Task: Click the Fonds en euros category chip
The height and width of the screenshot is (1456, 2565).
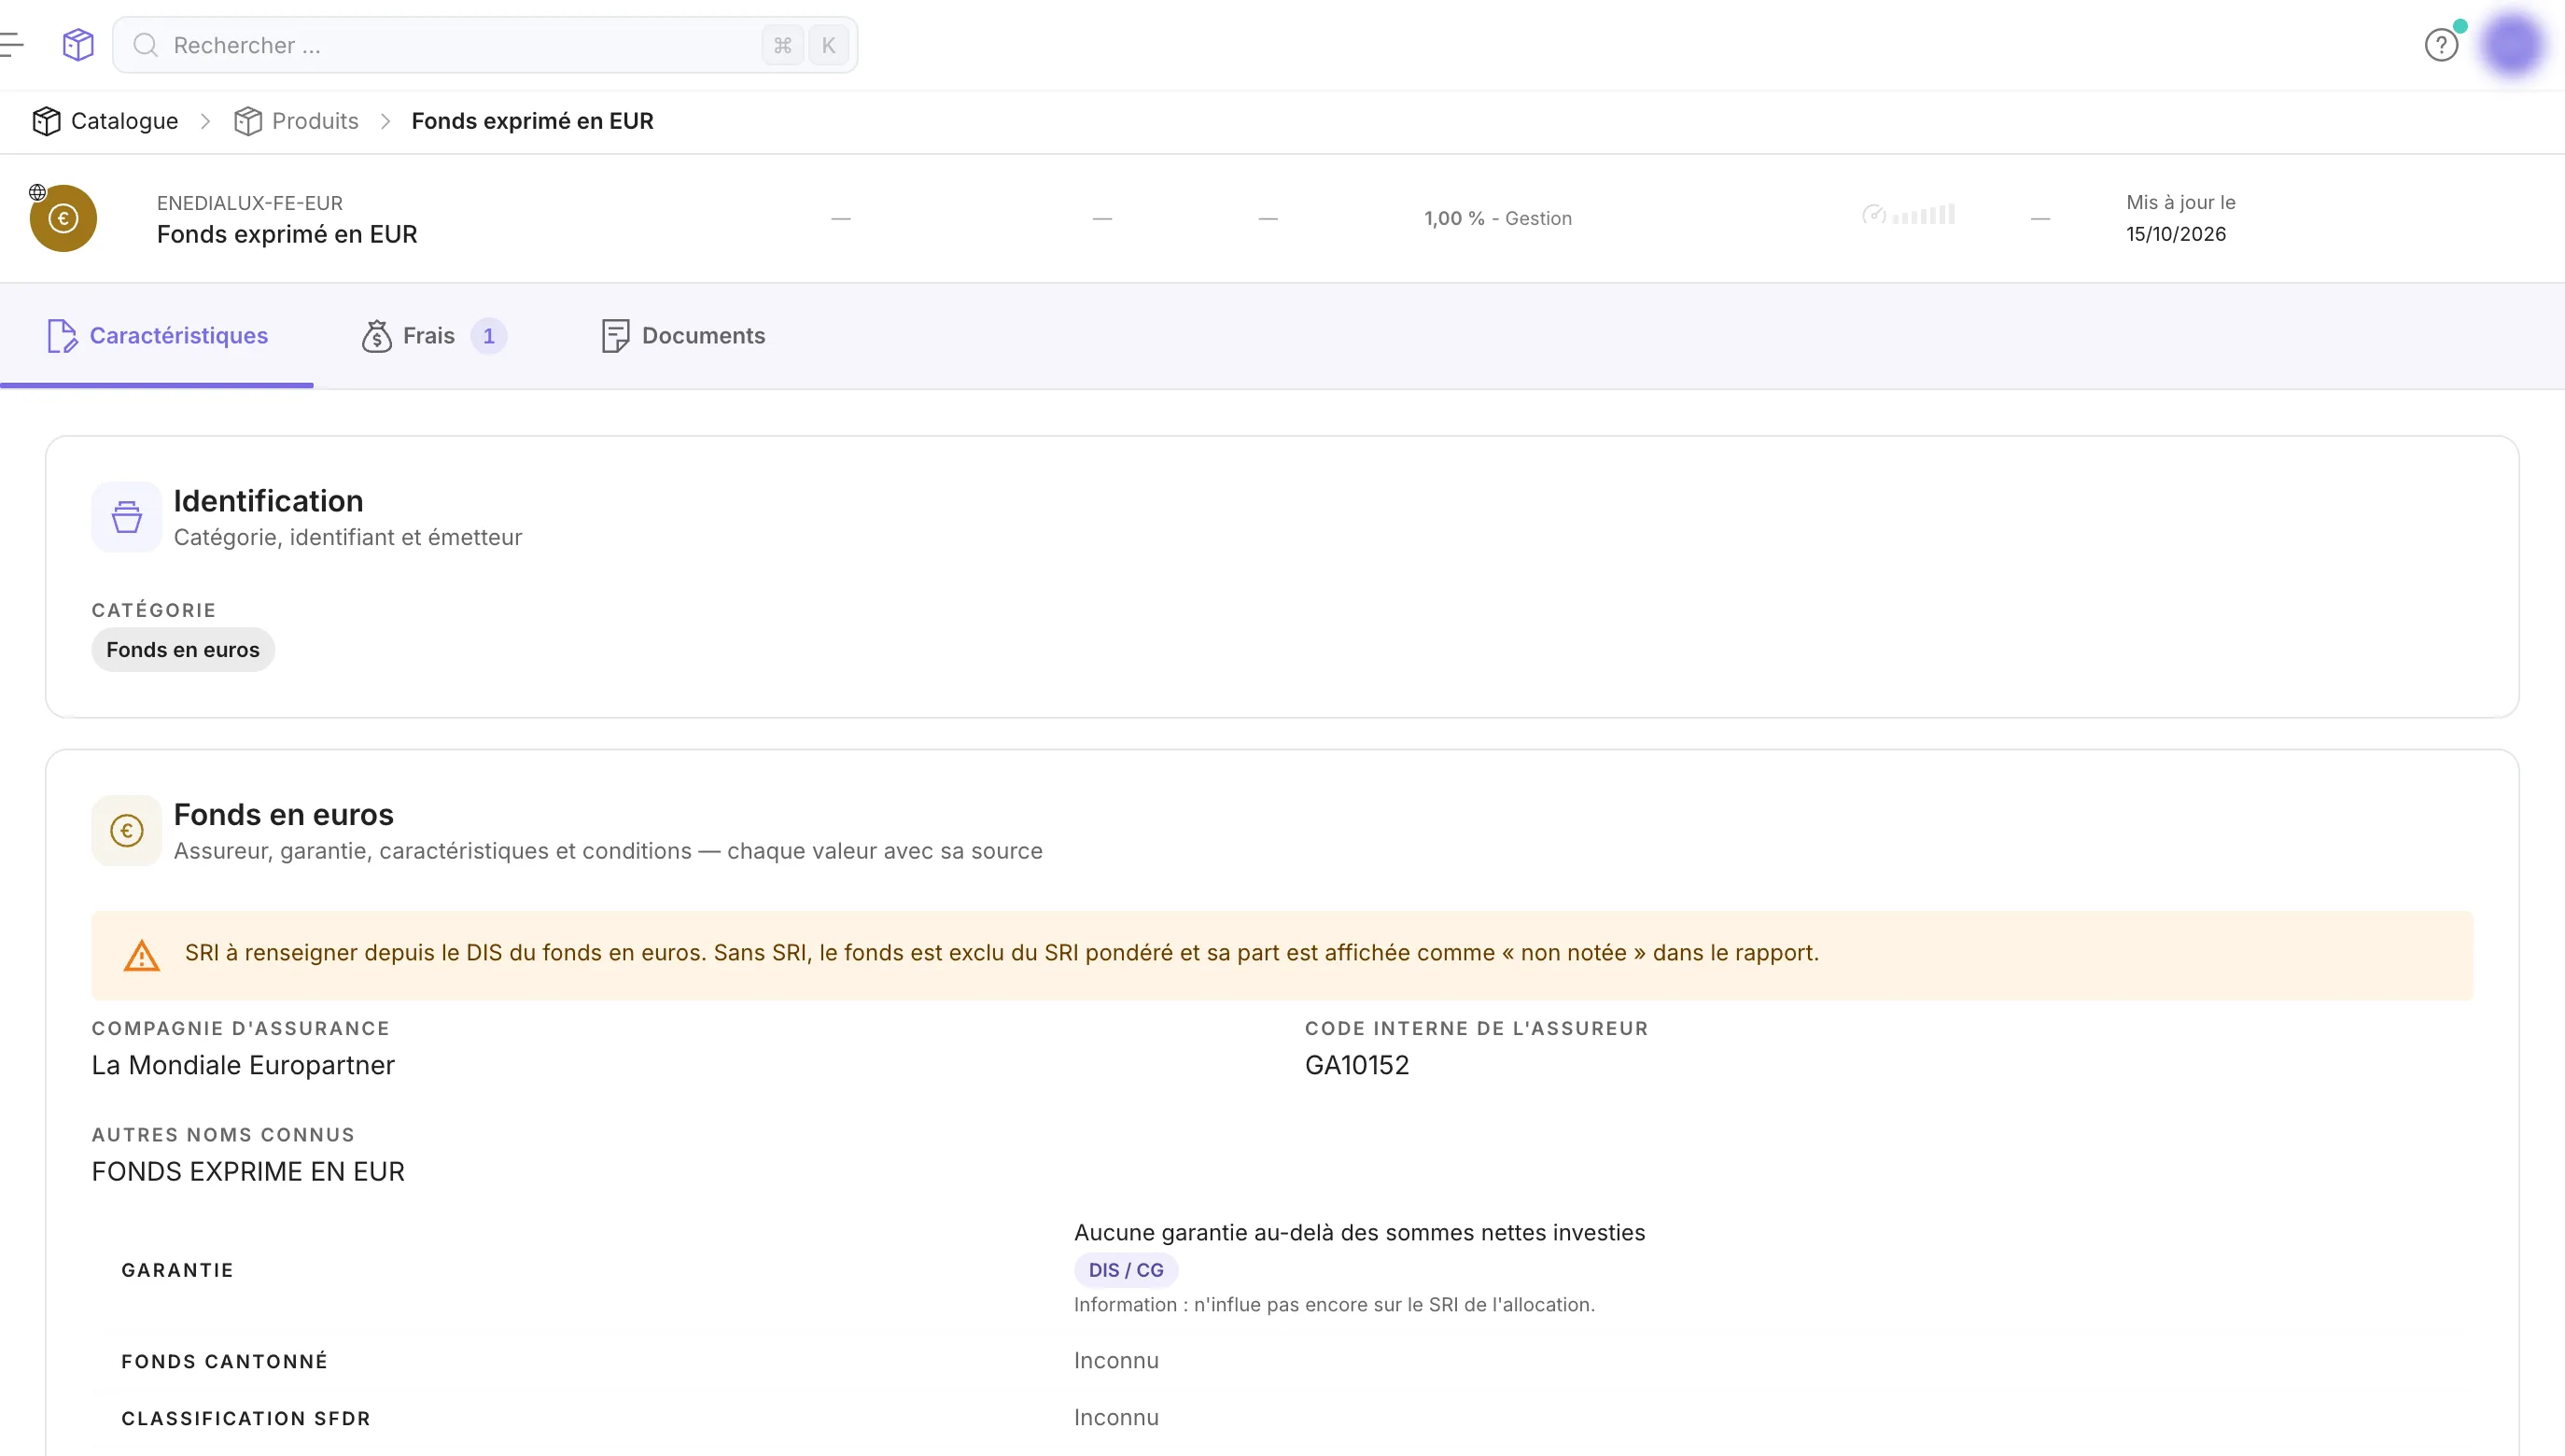Action: 183,650
